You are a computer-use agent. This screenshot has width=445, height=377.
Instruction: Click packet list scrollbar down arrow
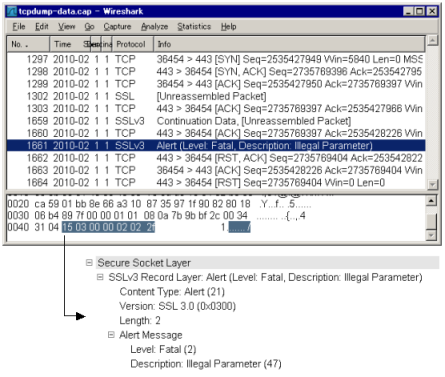pos(432,184)
